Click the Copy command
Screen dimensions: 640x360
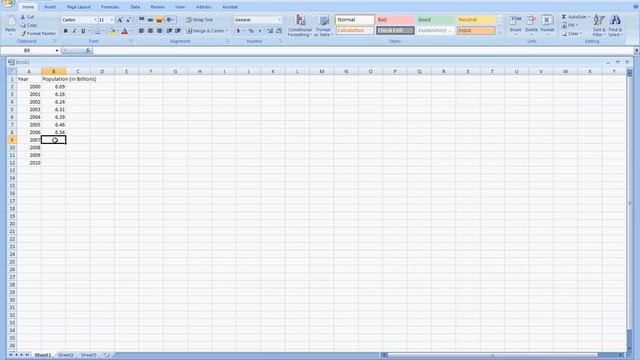[29, 25]
